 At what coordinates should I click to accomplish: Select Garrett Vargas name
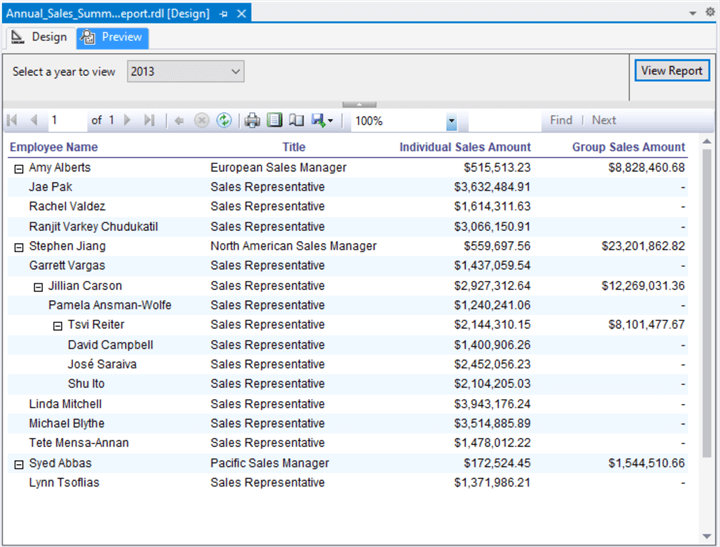point(67,265)
